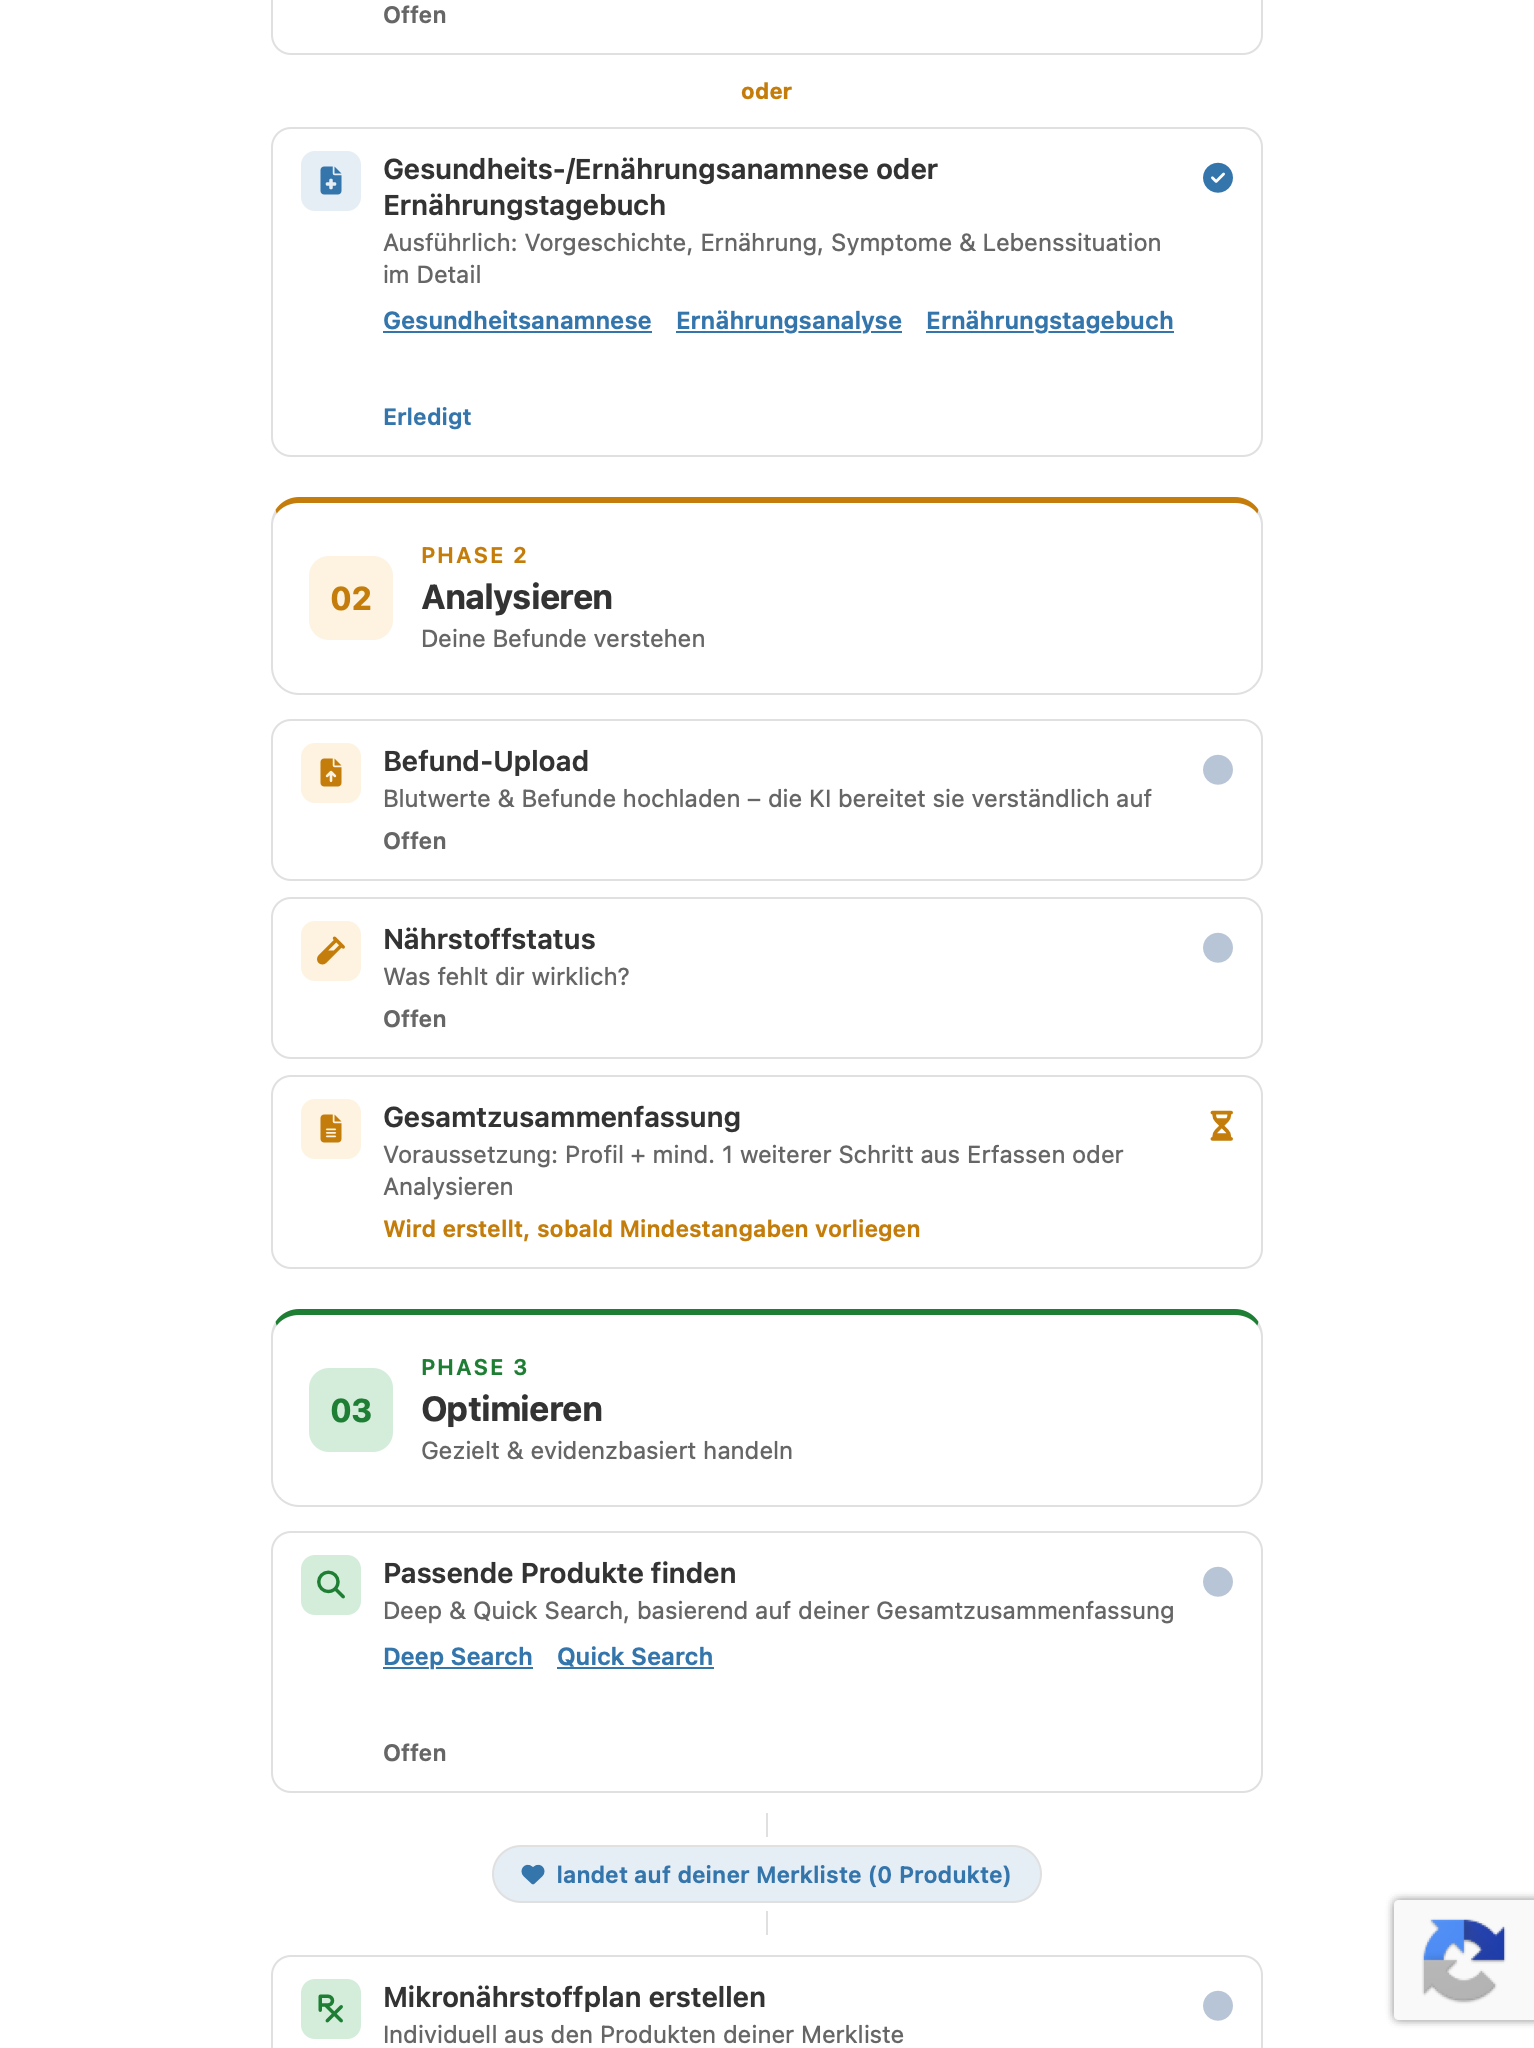This screenshot has width=1534, height=2048.
Task: Click the heart icon in Merkliste pill
Action: pyautogui.click(x=533, y=1874)
